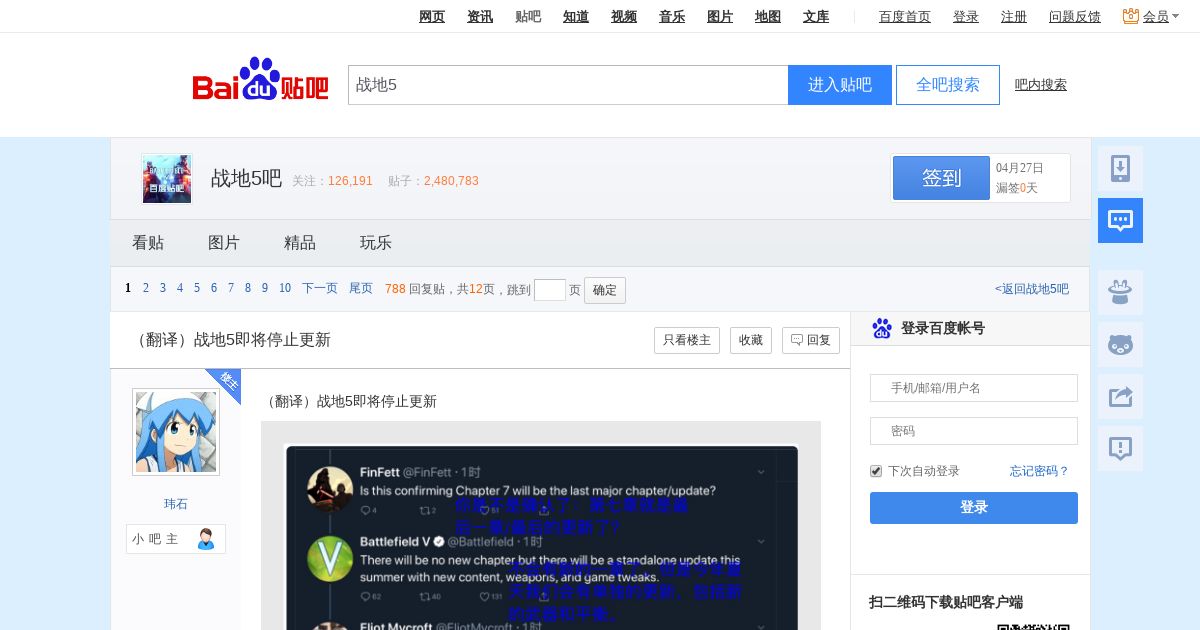Click the magic hat sidebar icon
Screen dimensions: 1200x630
(x=1120, y=293)
